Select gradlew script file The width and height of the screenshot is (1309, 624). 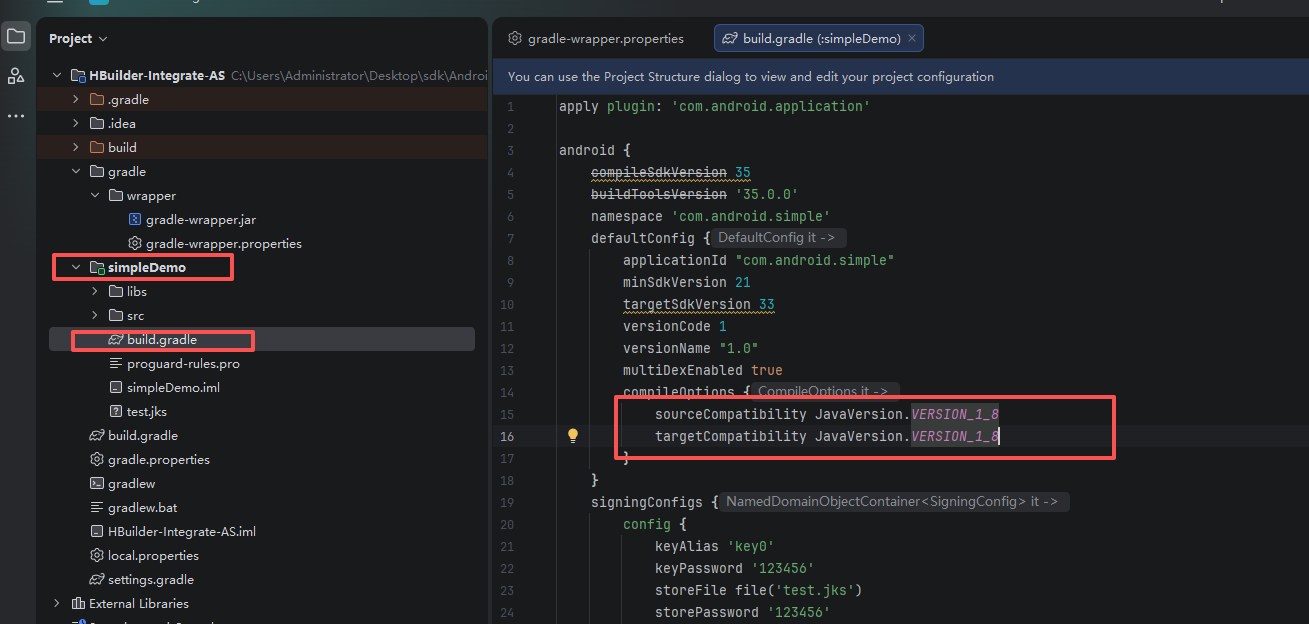pyautogui.click(x=132, y=483)
